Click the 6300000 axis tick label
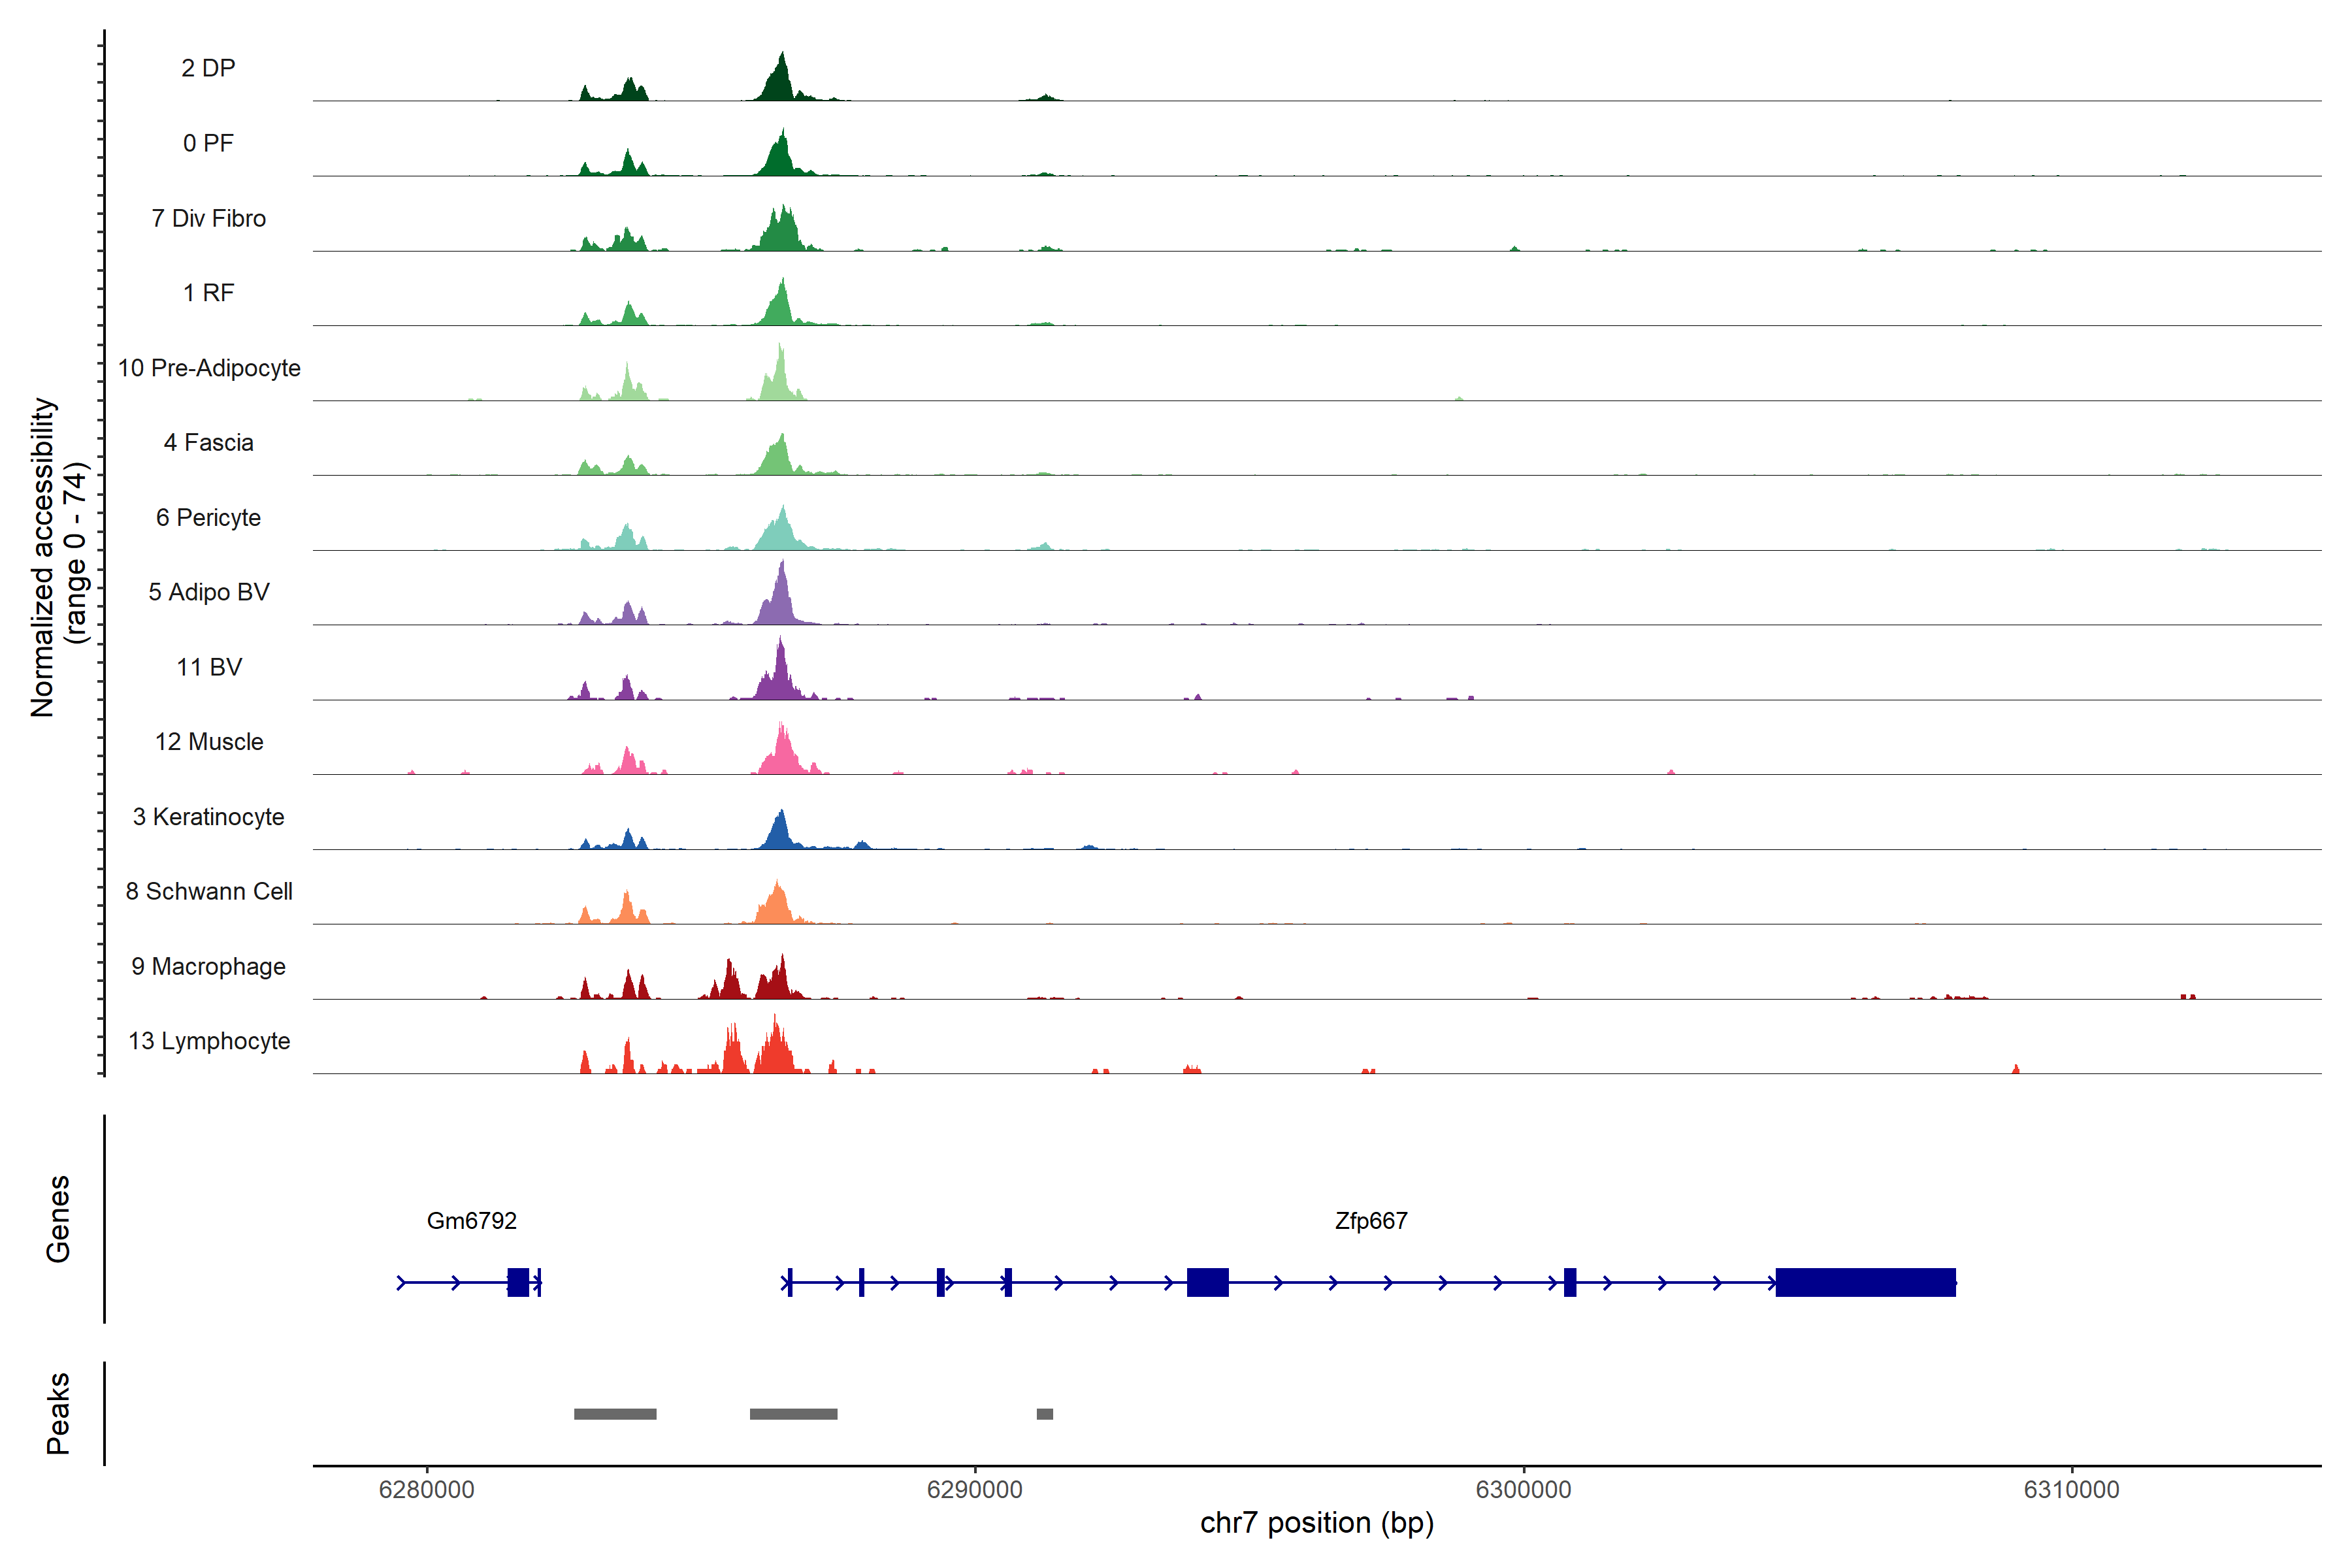 click(x=1523, y=1490)
